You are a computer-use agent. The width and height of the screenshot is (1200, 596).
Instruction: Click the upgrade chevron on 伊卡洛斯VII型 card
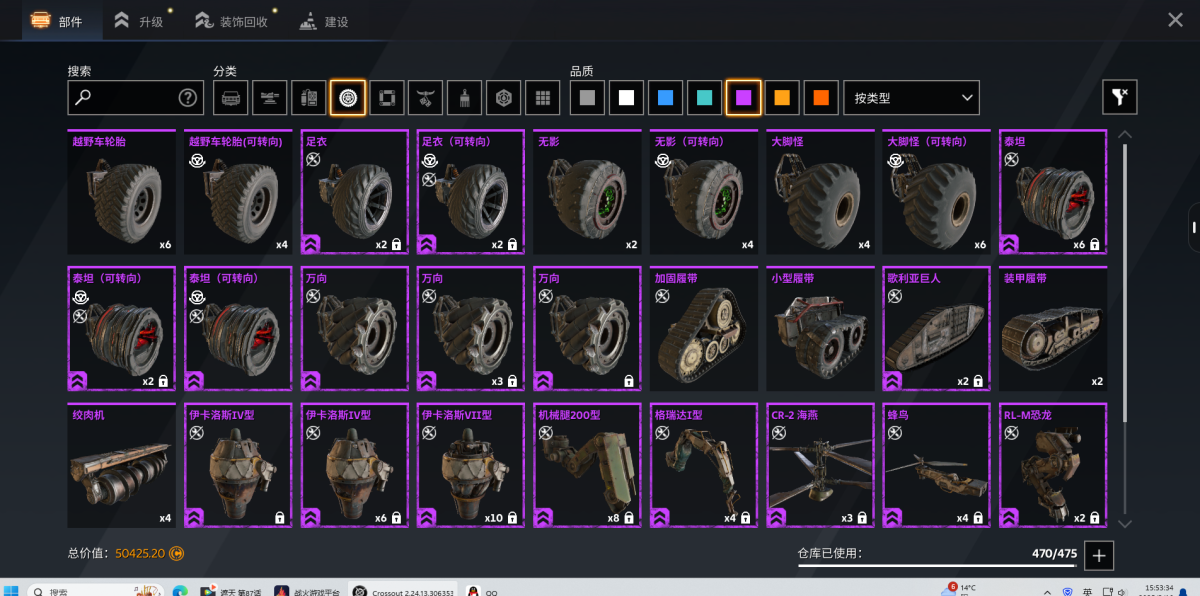tap(428, 517)
